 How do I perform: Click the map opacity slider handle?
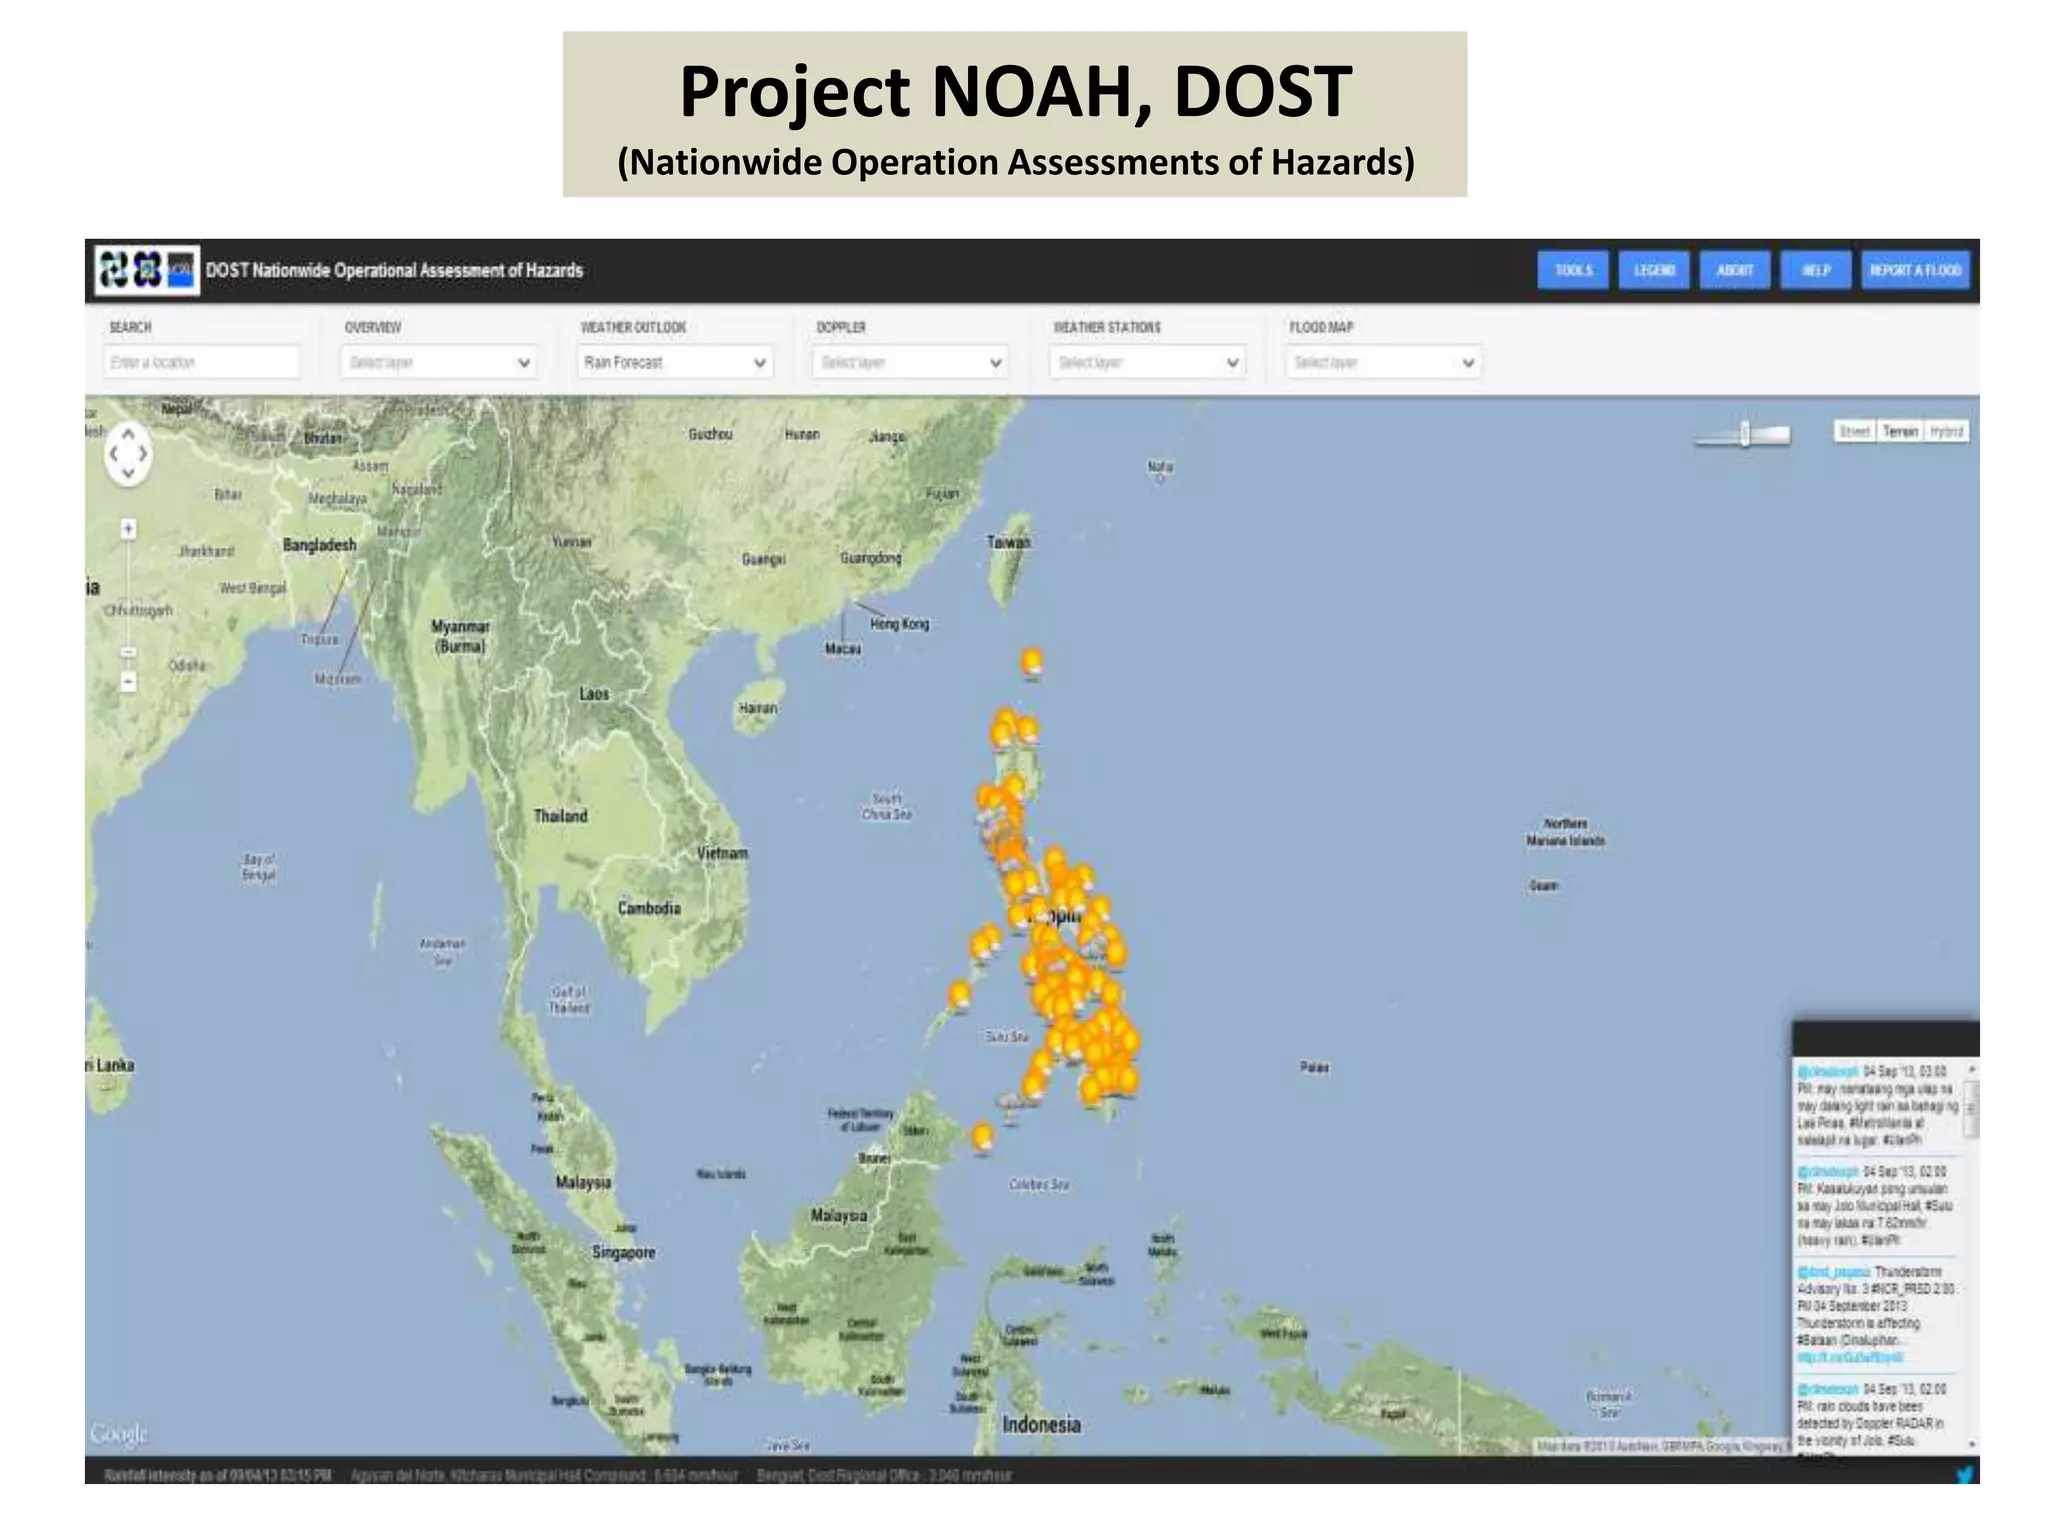1745,434
